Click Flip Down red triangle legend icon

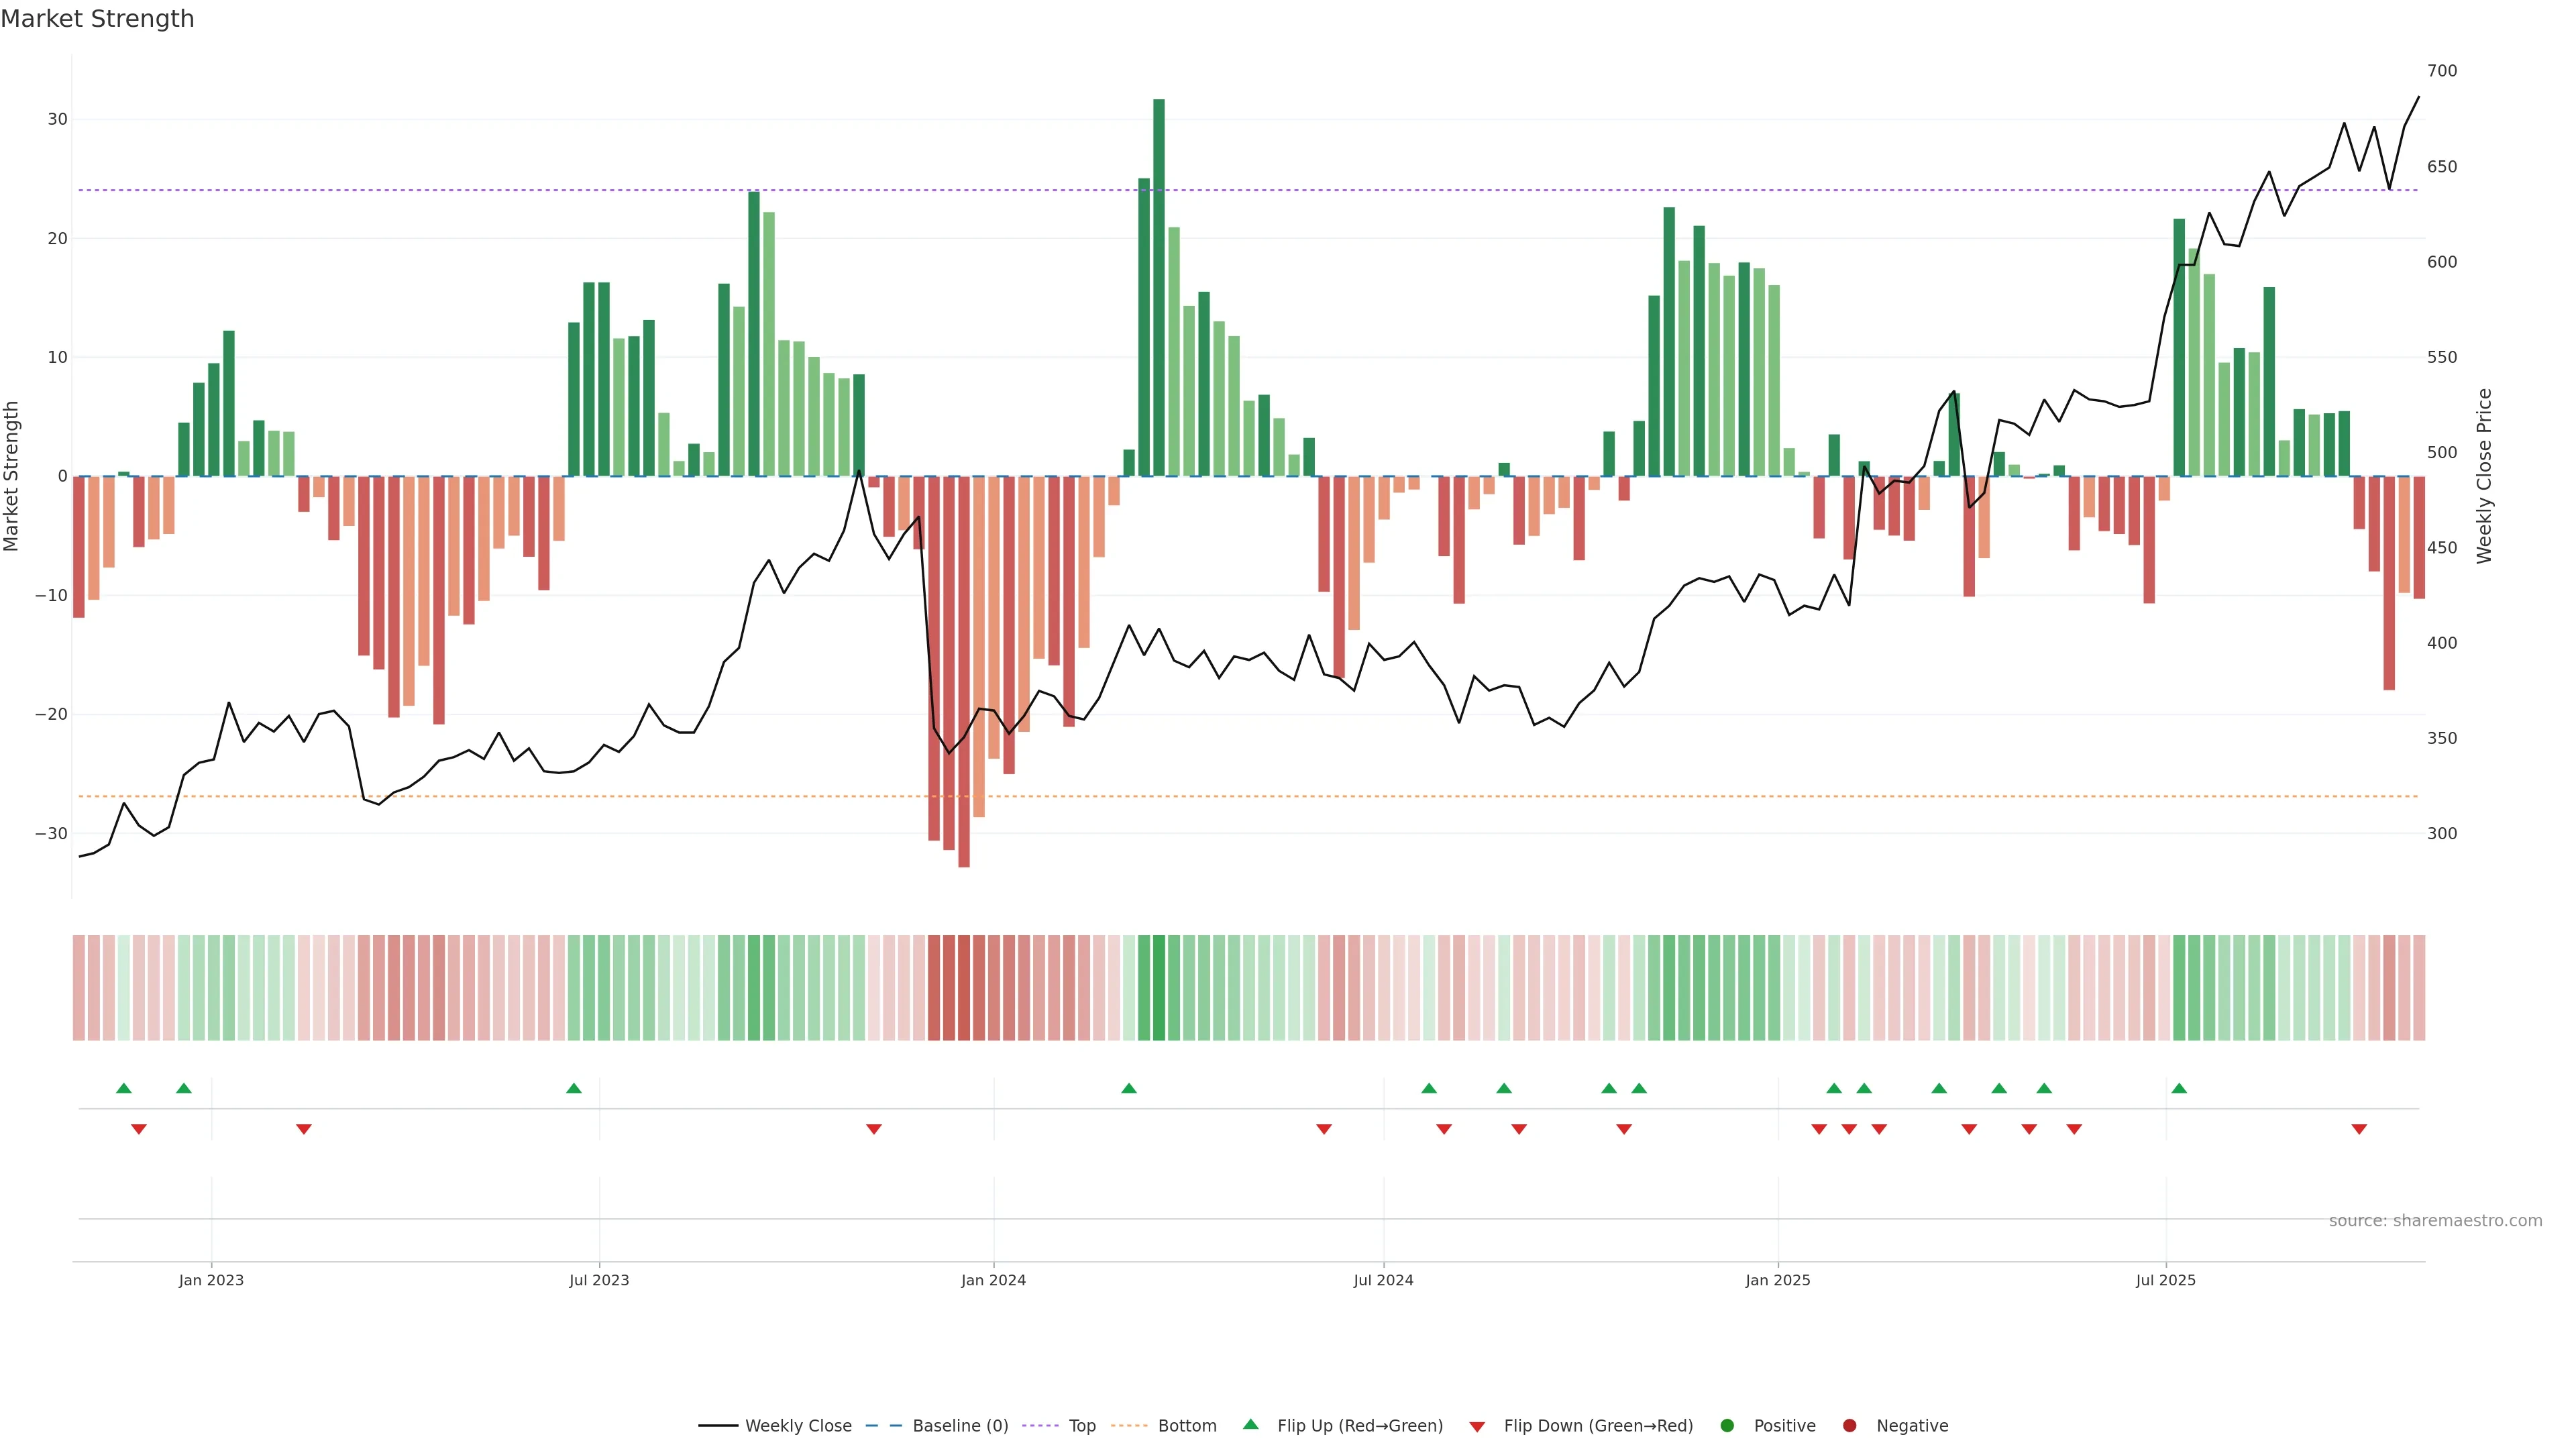coord(1477,1427)
